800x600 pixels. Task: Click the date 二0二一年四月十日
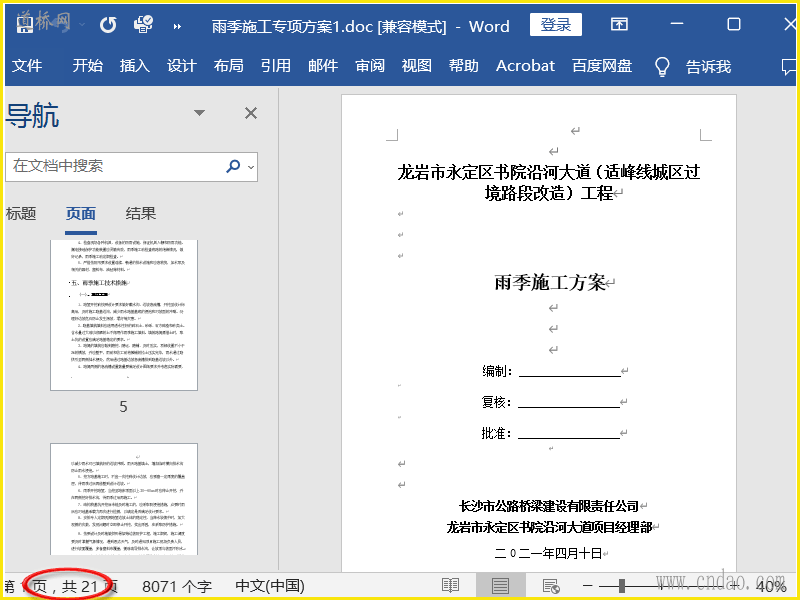tap(548, 553)
